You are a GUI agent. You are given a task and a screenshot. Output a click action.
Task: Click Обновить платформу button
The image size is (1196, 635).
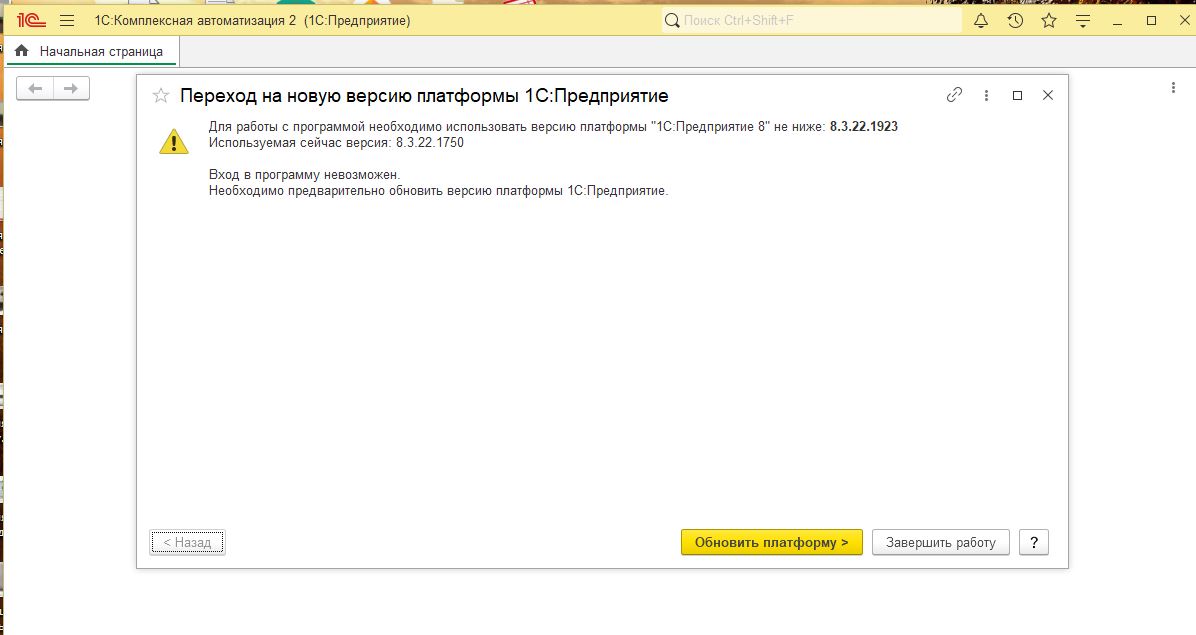(771, 542)
